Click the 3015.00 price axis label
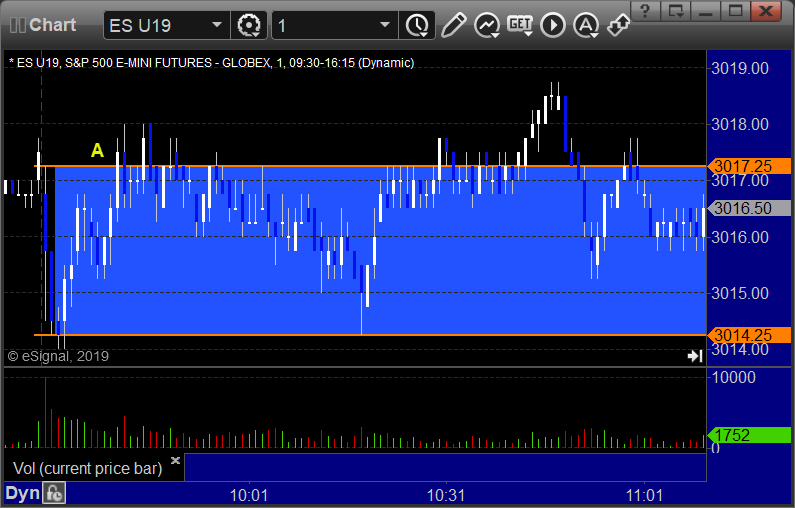 point(740,293)
